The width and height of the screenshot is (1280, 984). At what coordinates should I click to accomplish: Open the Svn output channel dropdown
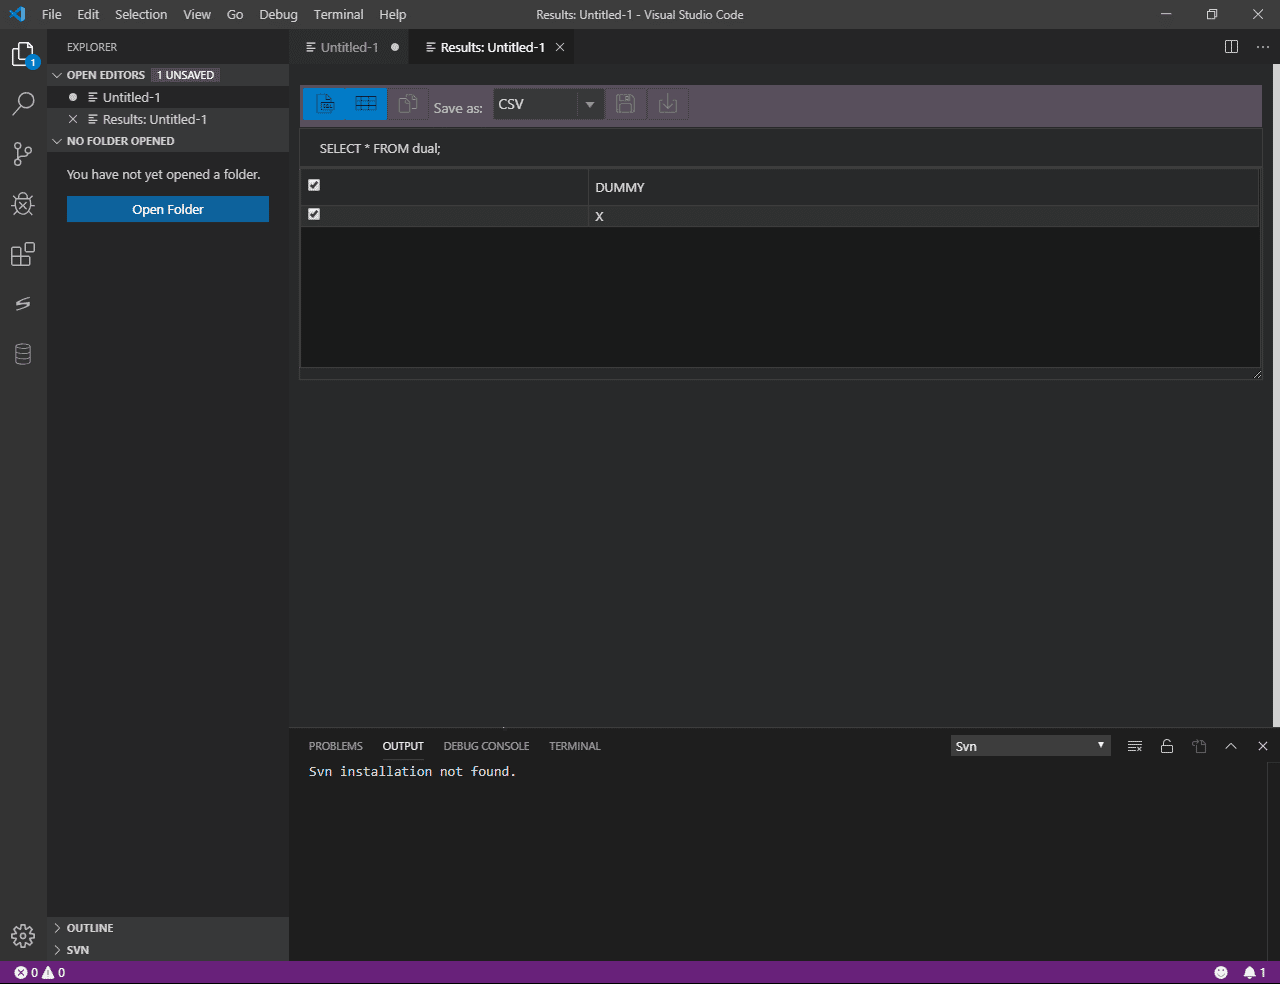(x=1030, y=745)
